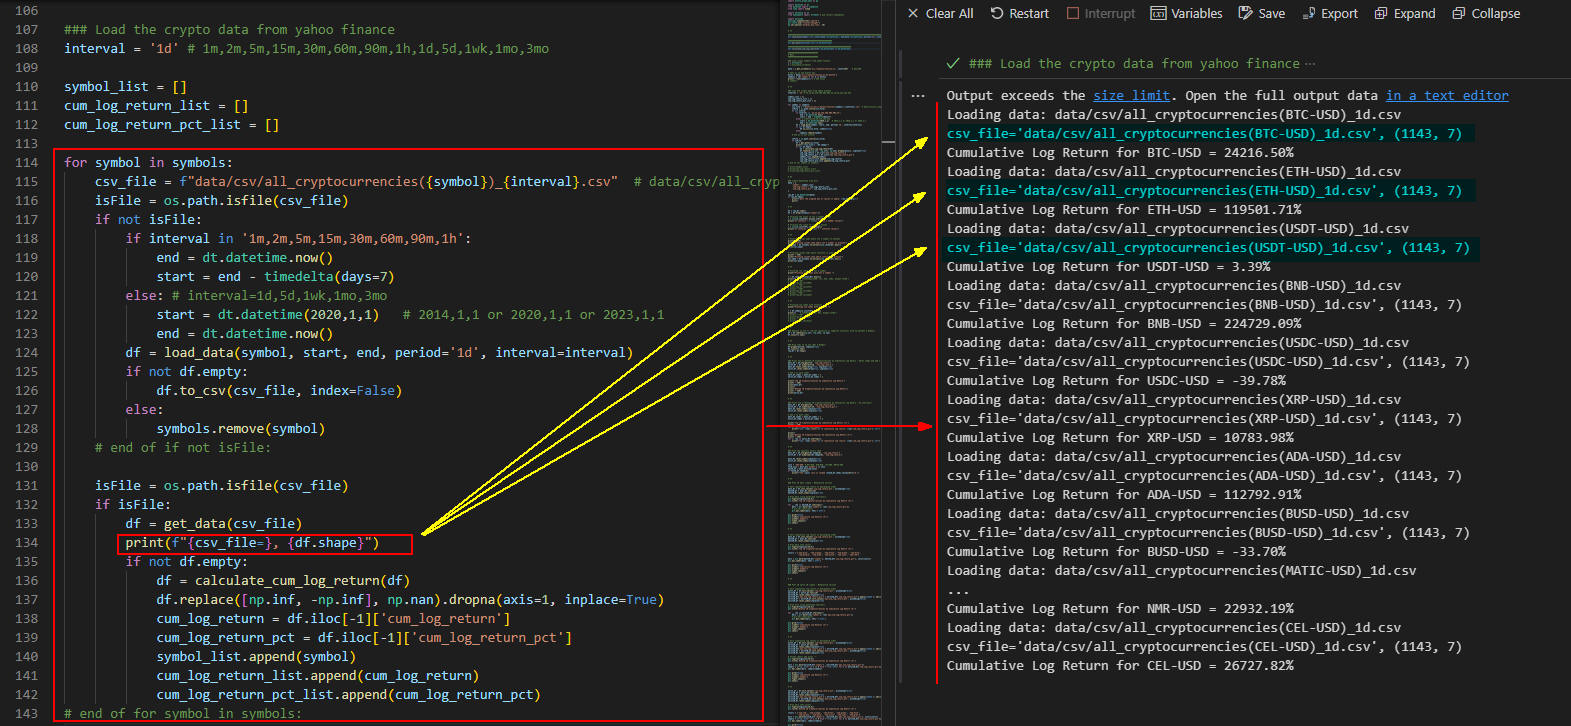
Task: Click the 'for symbol in symbols:' line
Action: point(148,162)
